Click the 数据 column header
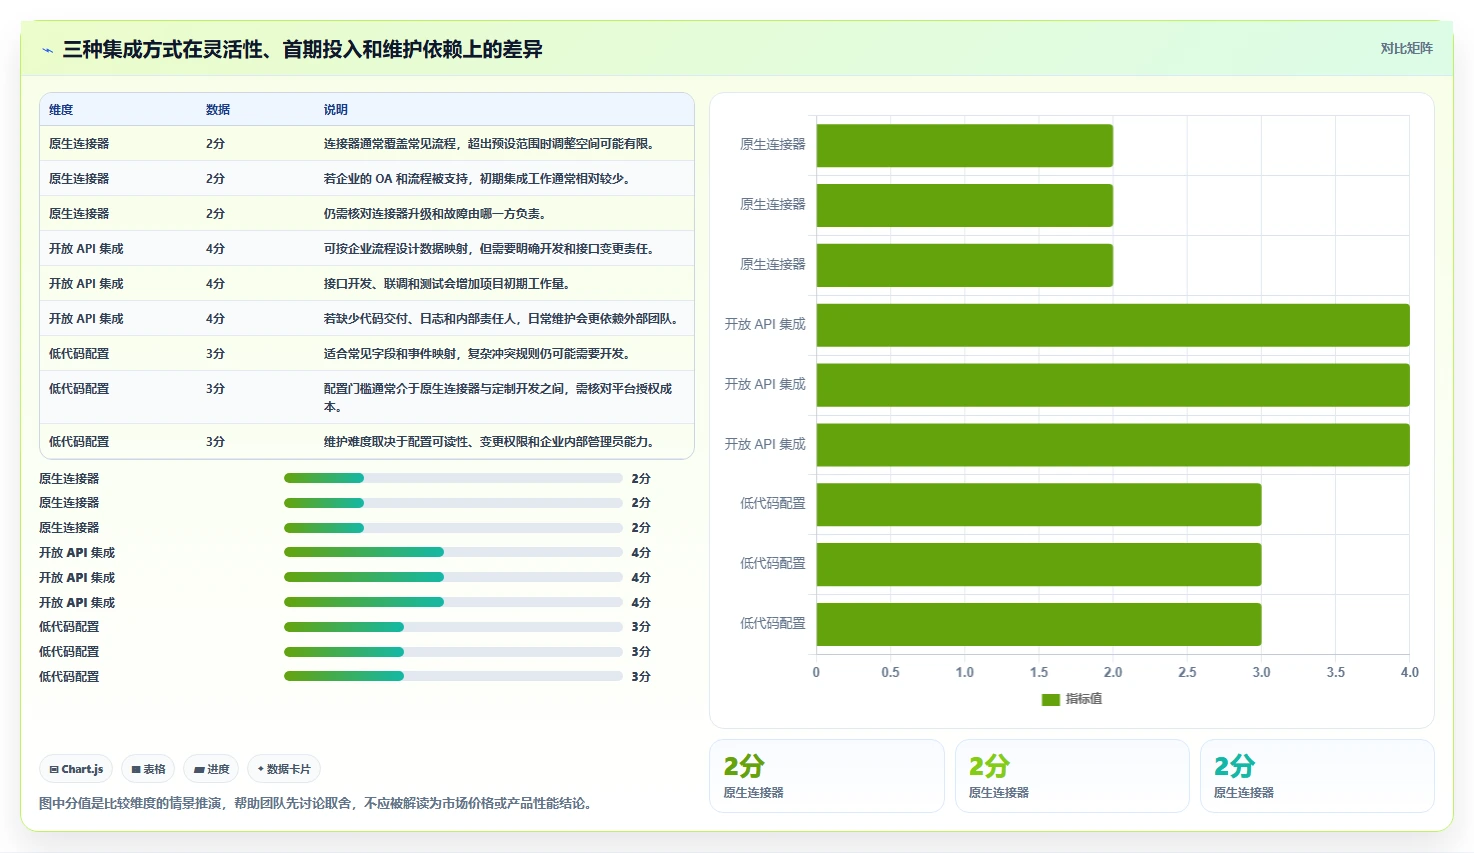This screenshot has height=853, width=1474. click(x=218, y=110)
